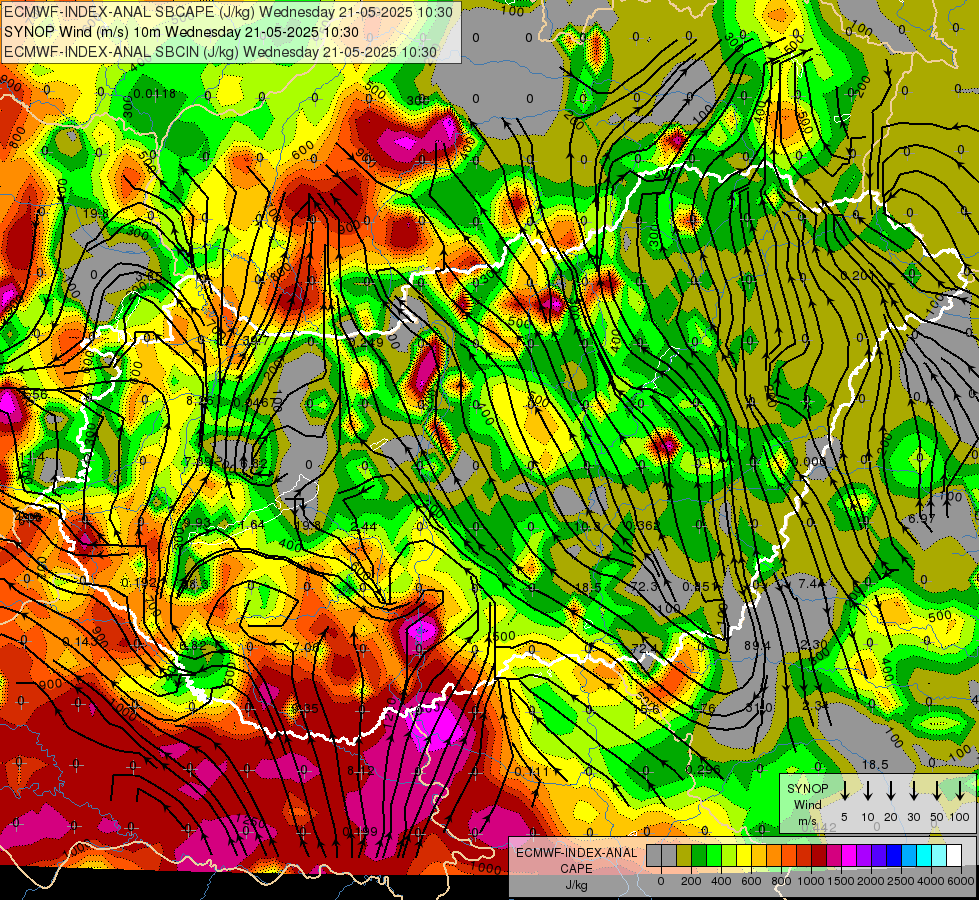Click the 50 m/s wind arrow in legend
979x900 pixels.
point(937,790)
